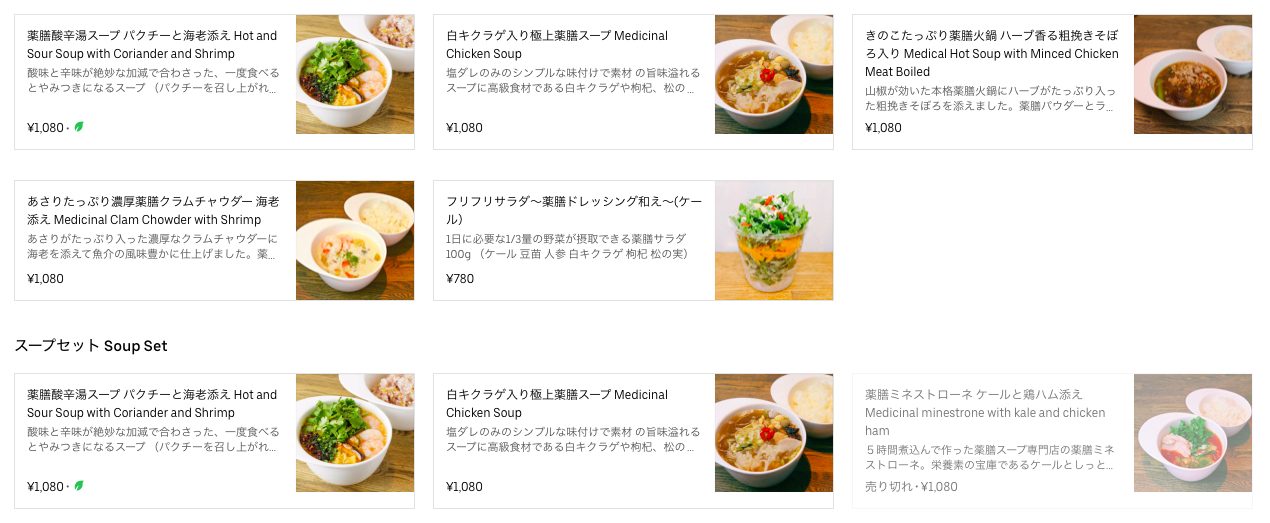This screenshot has height=523, width=1270.
Task: Open the kale salad cup photo
Action: coord(774,240)
